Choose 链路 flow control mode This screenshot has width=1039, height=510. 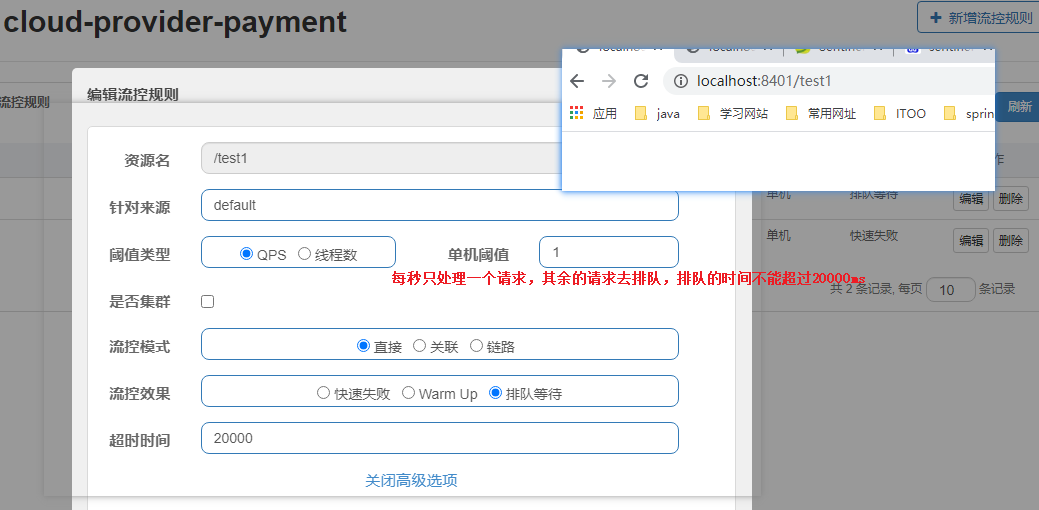pos(476,345)
